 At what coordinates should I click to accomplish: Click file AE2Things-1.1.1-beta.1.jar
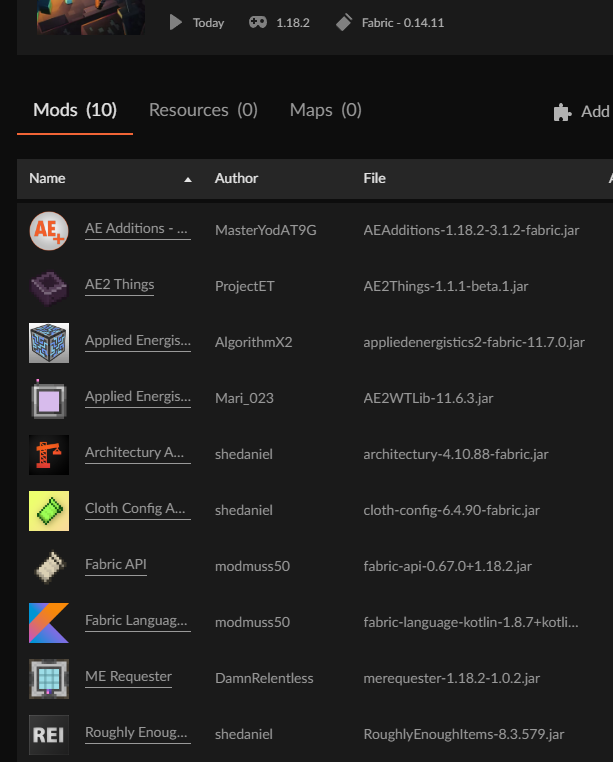pos(446,286)
